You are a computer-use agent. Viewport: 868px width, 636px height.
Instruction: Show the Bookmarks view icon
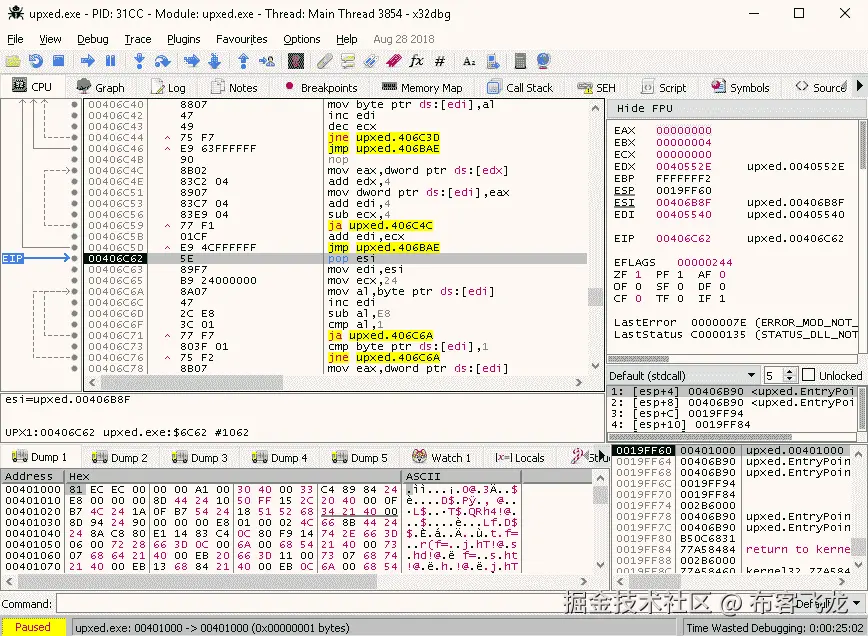[x=393, y=61]
